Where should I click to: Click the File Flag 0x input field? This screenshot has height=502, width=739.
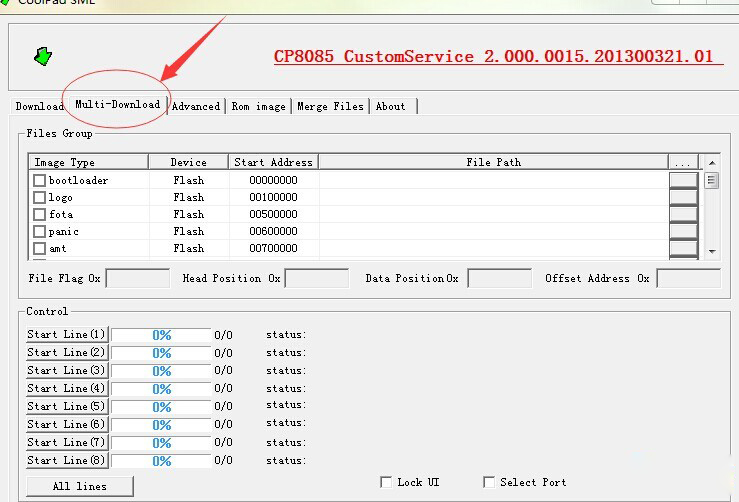coord(138,278)
